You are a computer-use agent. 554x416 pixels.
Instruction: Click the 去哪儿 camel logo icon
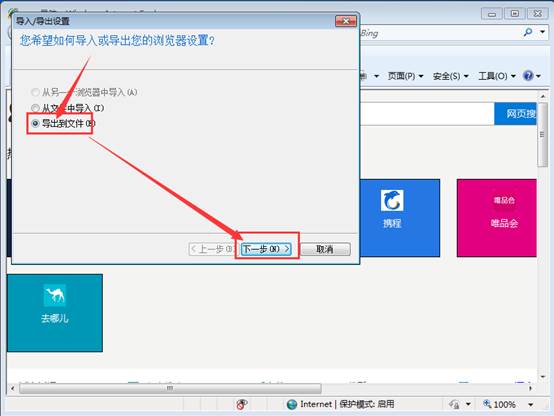54,295
